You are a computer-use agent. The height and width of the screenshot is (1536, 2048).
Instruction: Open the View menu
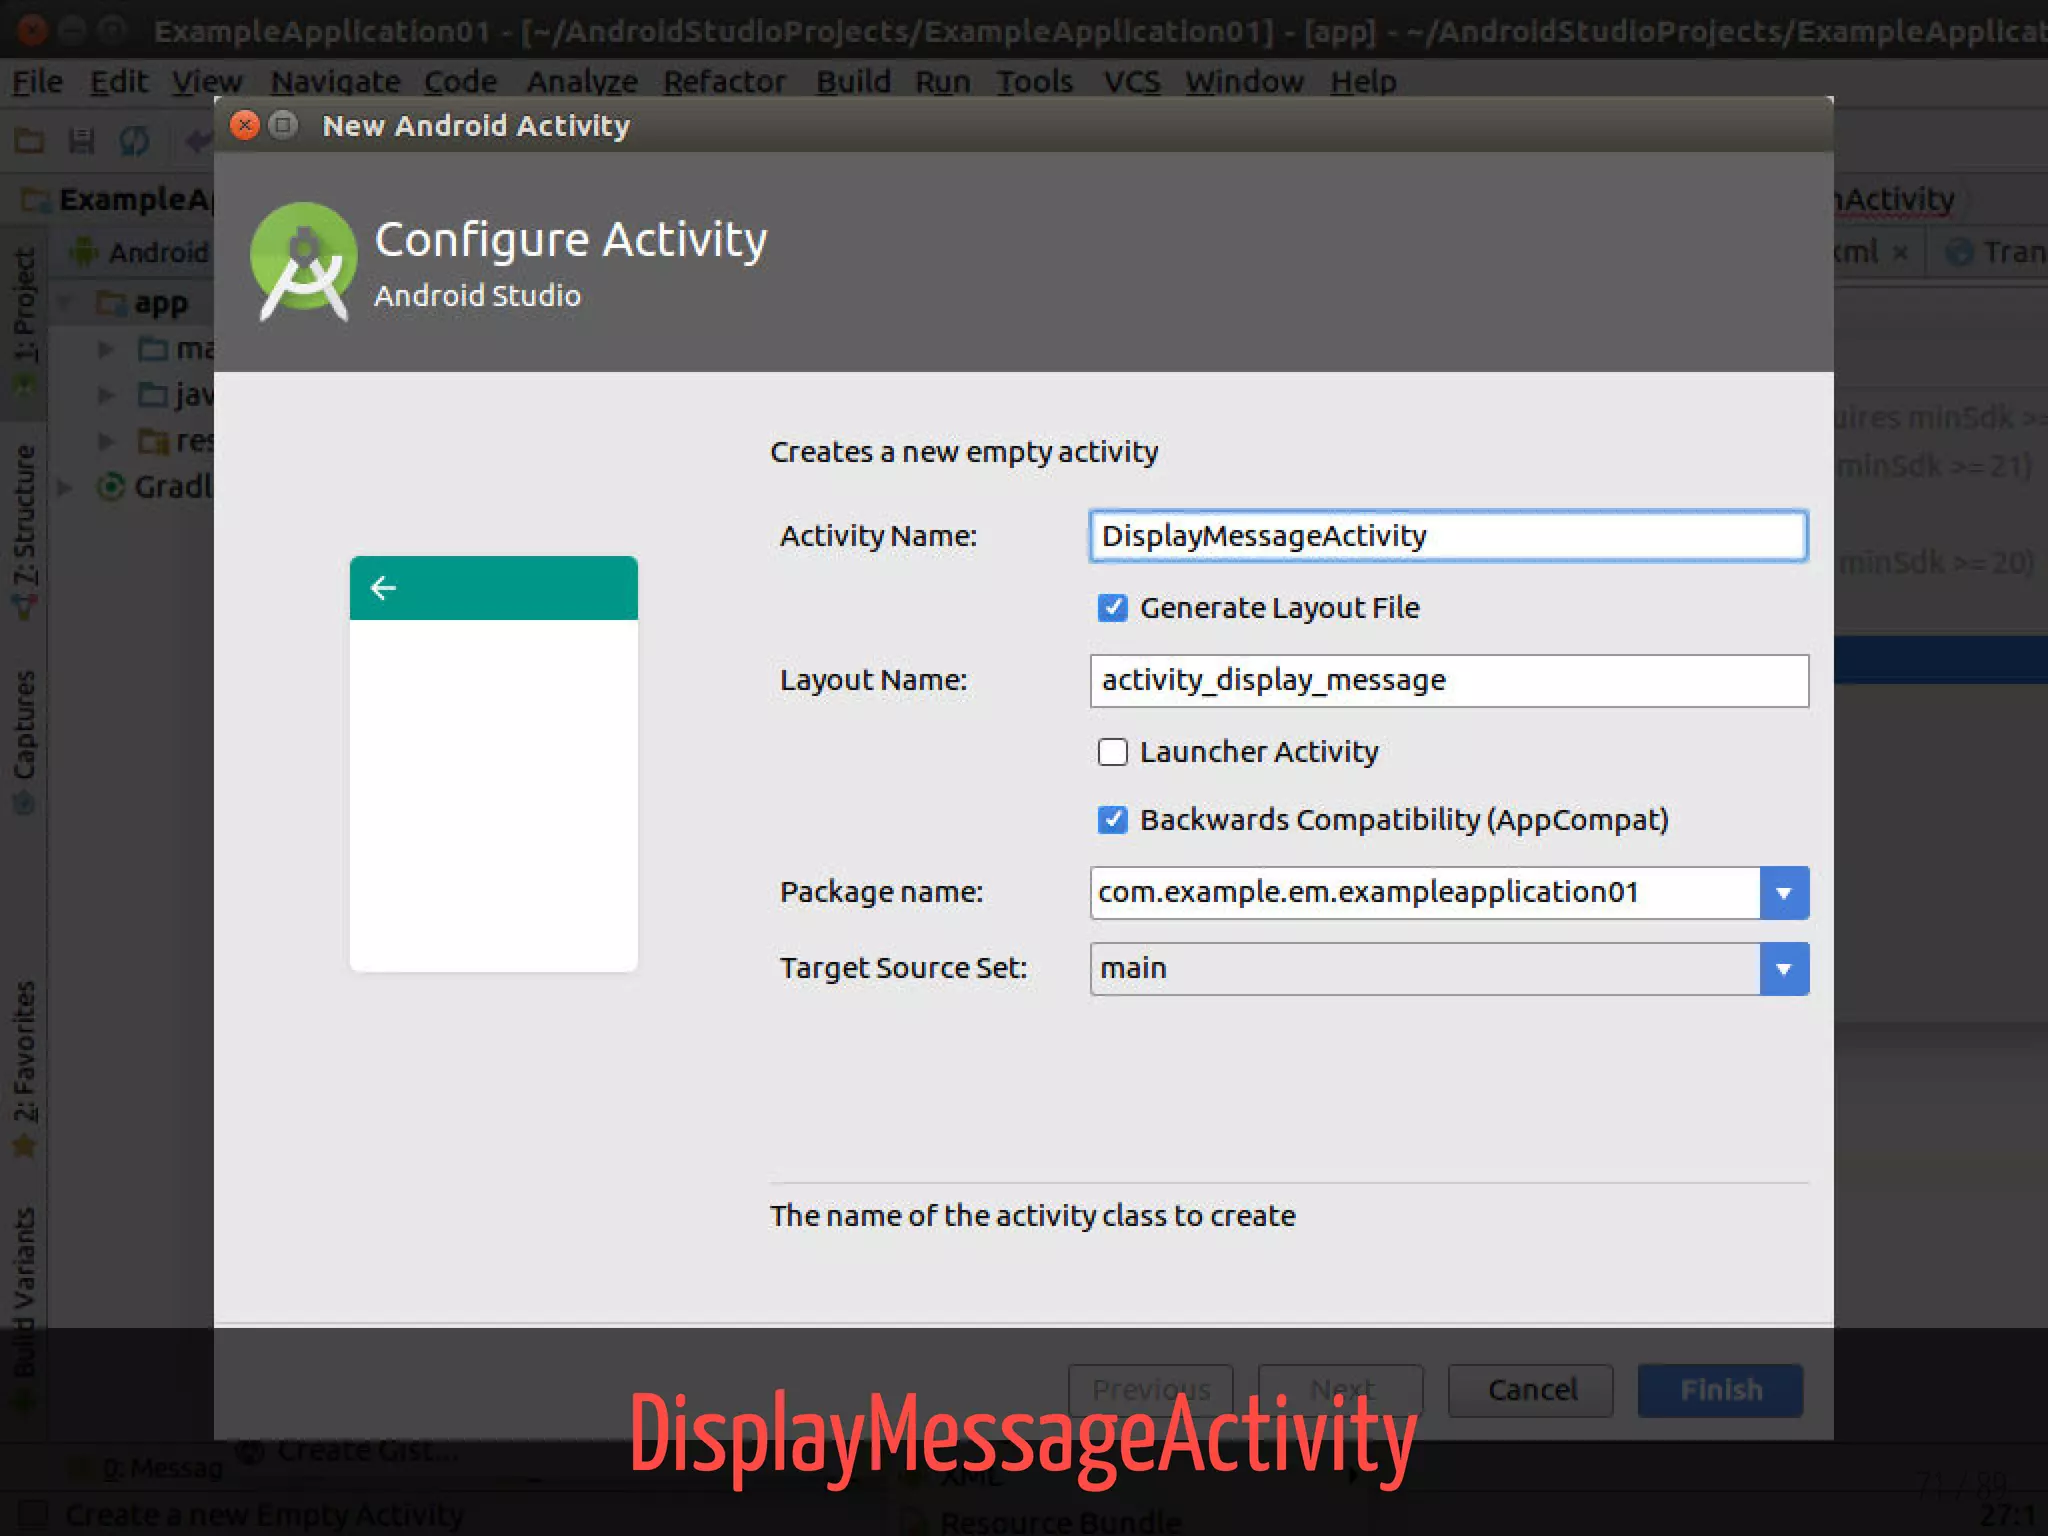[207, 81]
